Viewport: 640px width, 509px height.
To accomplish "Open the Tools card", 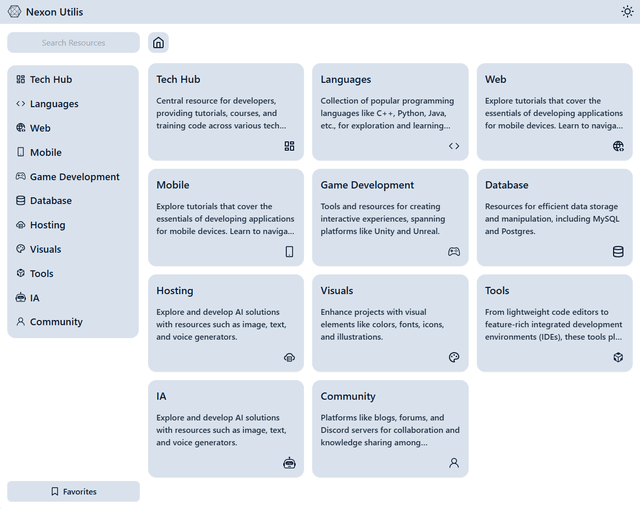I will point(554,322).
